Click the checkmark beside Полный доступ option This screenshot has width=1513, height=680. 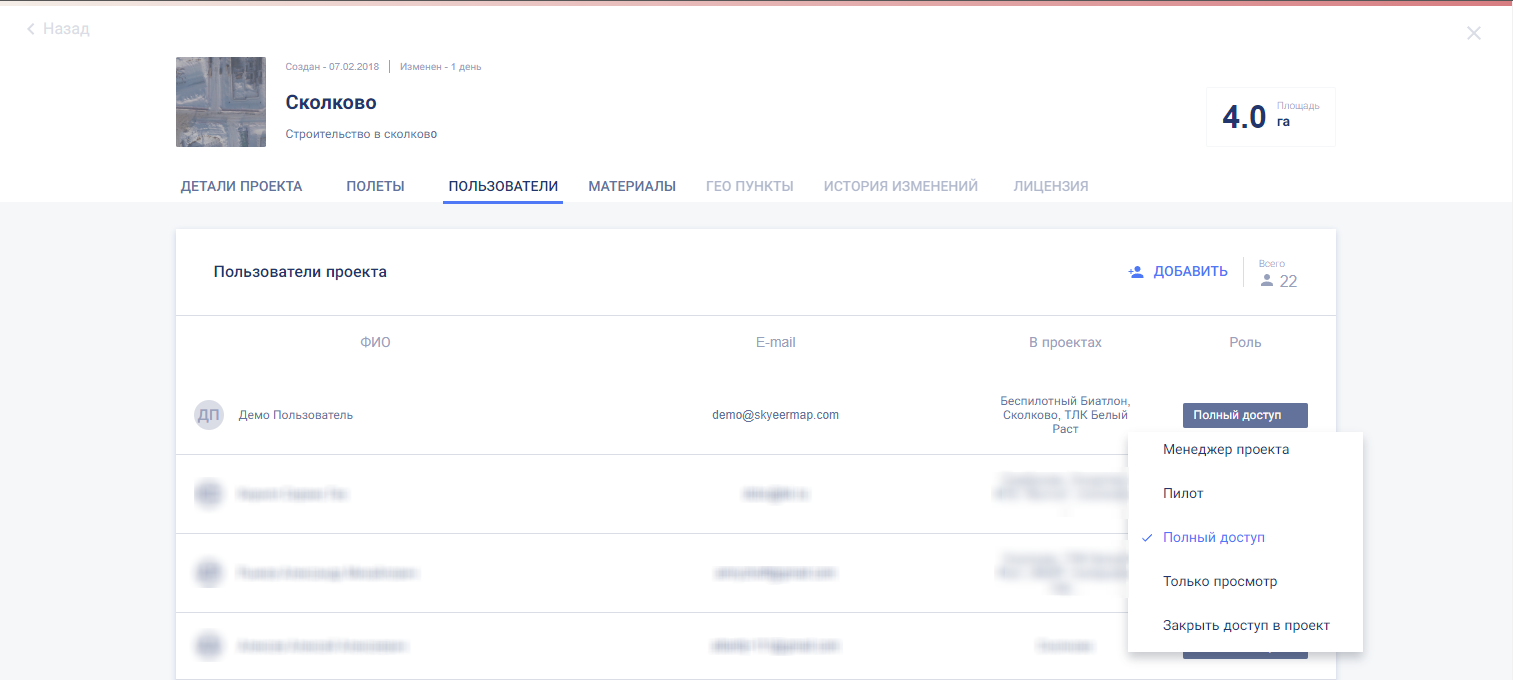tap(1147, 538)
